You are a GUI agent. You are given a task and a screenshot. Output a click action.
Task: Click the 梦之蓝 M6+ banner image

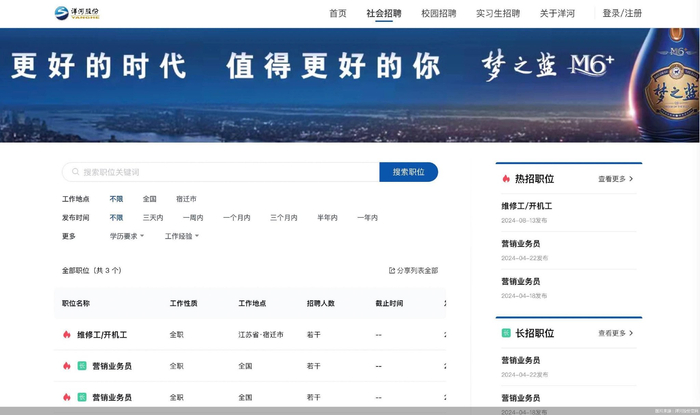350,85
